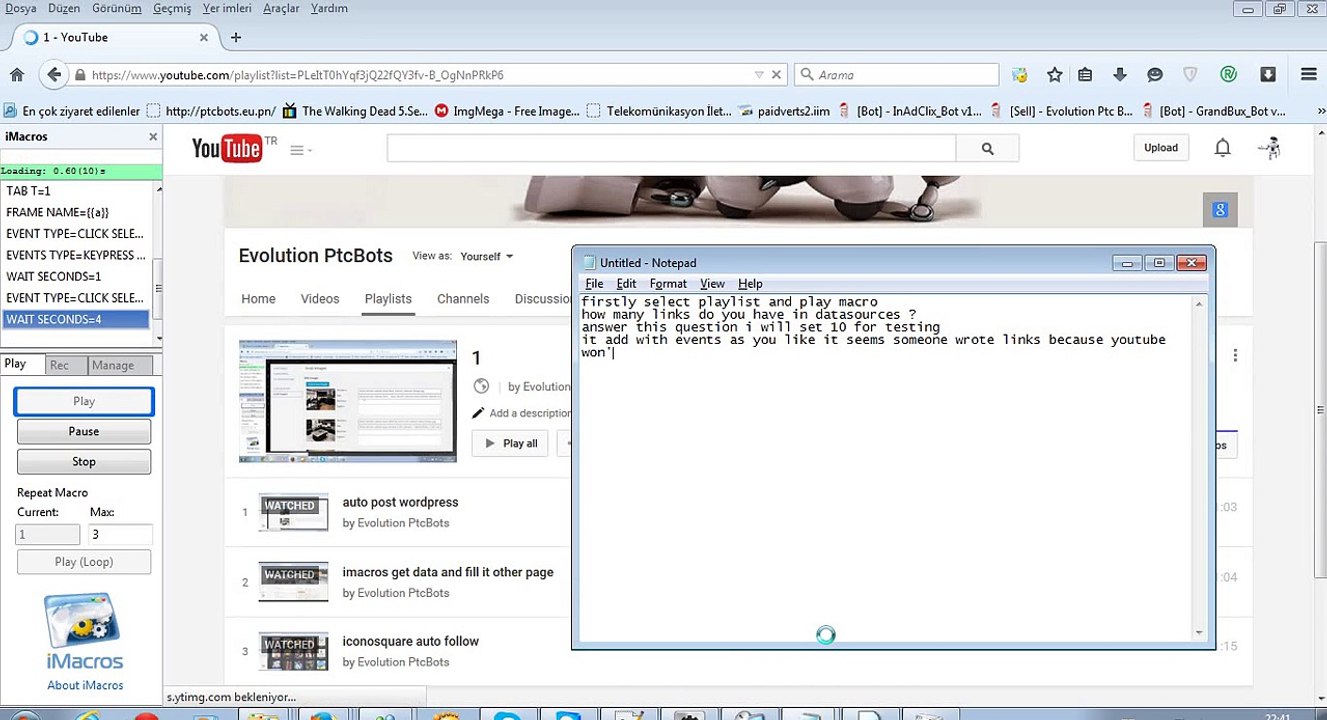Open the URL bar history dropdown arrow
The width and height of the screenshot is (1327, 720).
click(x=760, y=75)
